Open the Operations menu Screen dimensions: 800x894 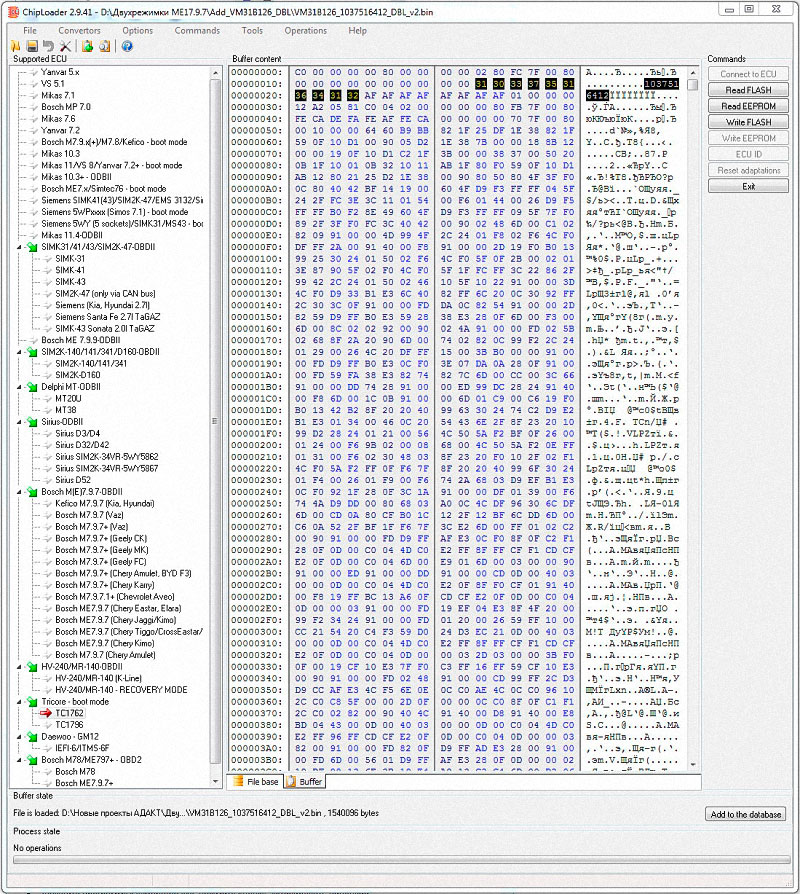click(x=305, y=30)
